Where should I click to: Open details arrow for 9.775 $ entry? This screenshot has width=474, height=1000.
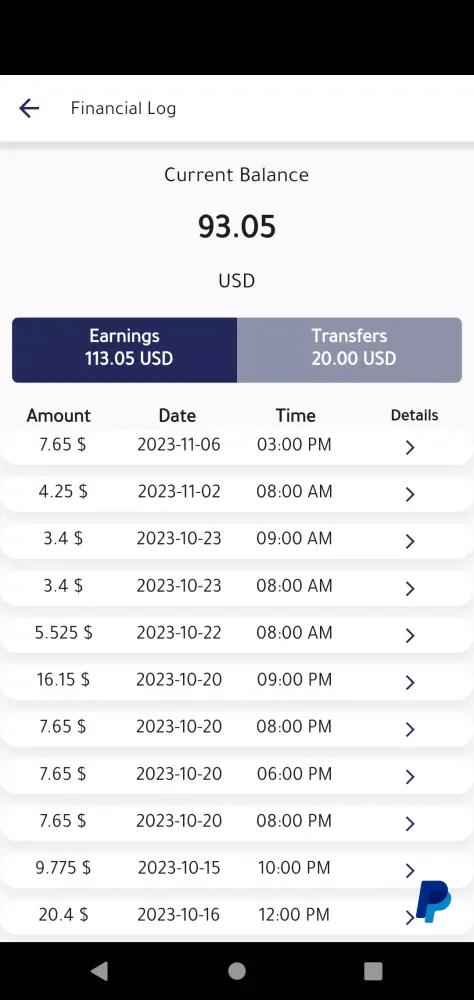point(410,871)
